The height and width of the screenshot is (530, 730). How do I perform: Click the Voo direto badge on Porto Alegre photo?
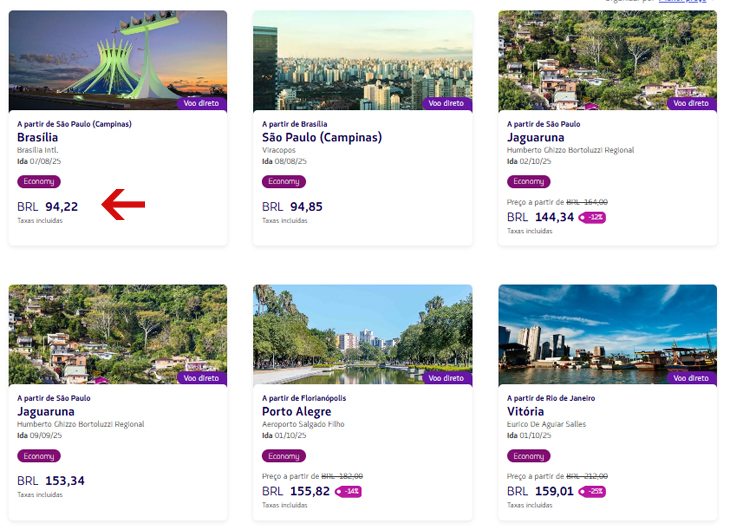point(446,378)
